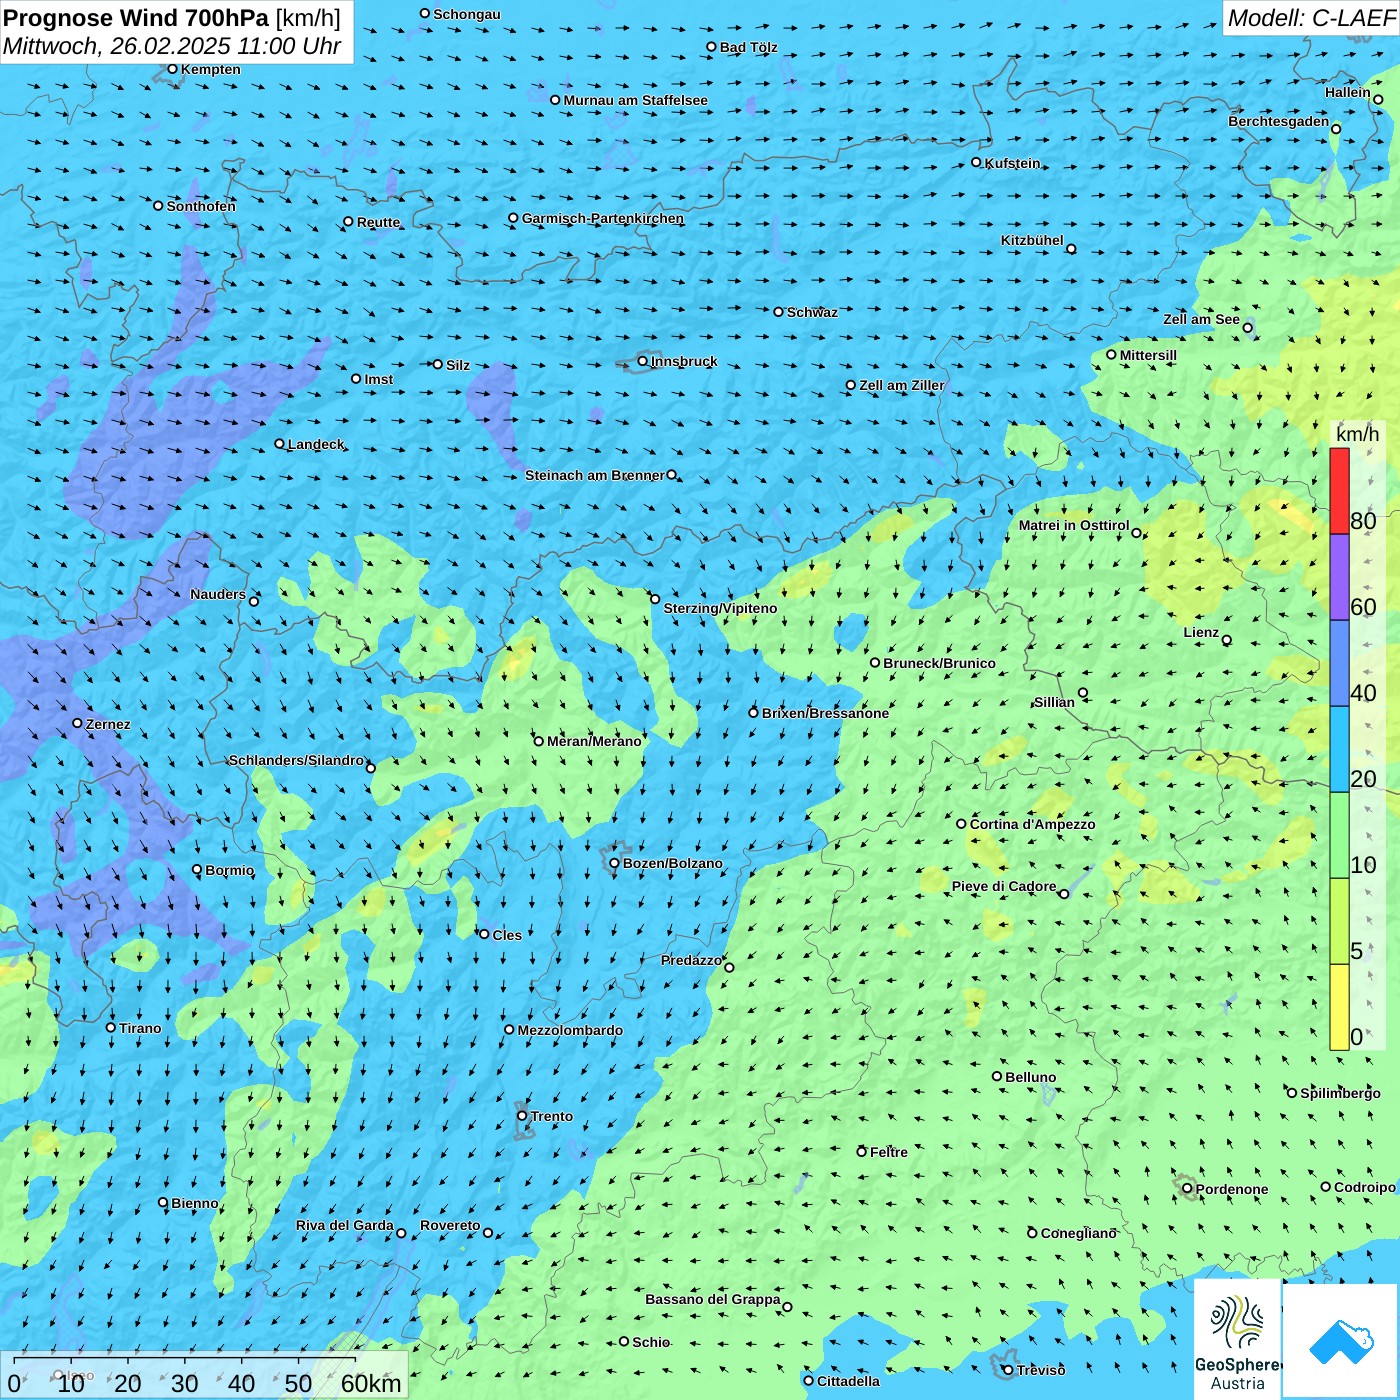Screen dimensions: 1400x1400
Task: Click the 'Sonthofen' label
Action: pos(201,206)
